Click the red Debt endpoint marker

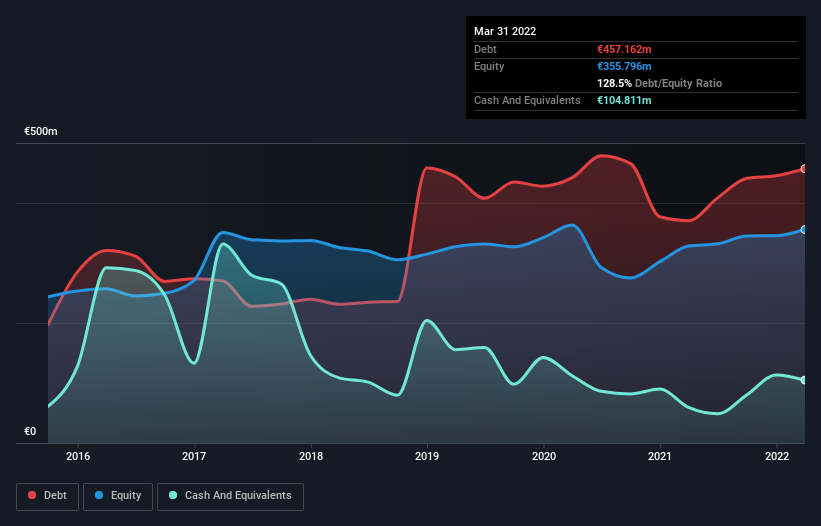pyautogui.click(x=804, y=169)
